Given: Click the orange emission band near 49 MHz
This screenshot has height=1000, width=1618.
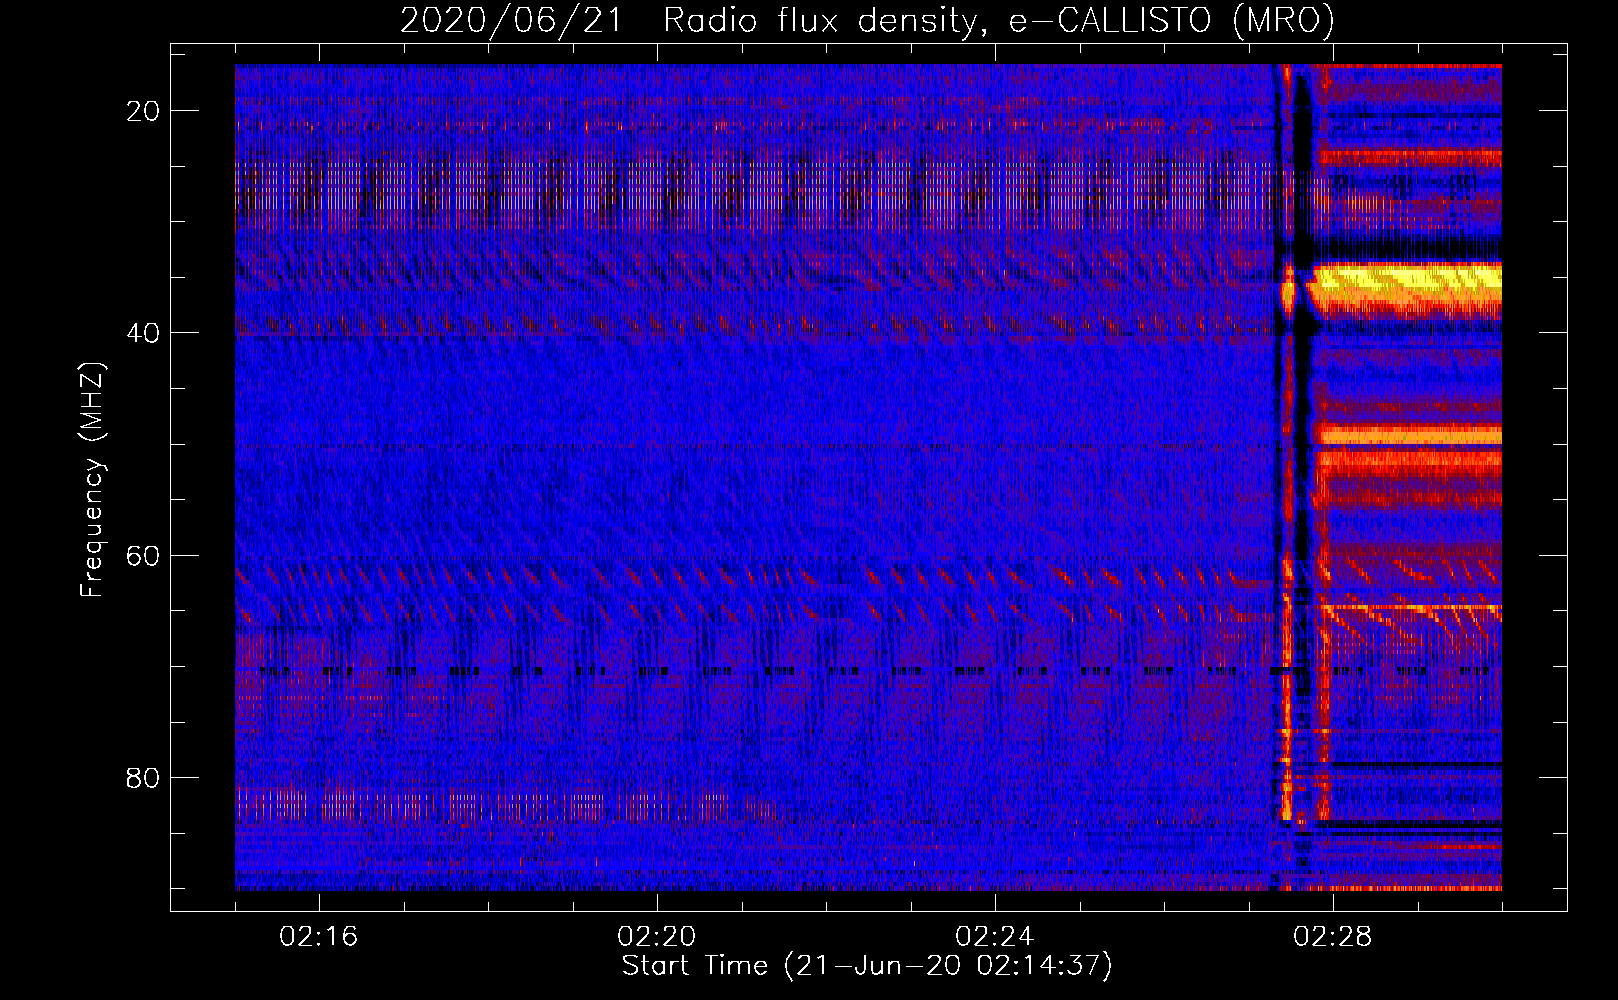Looking at the screenshot, I should [1410, 435].
